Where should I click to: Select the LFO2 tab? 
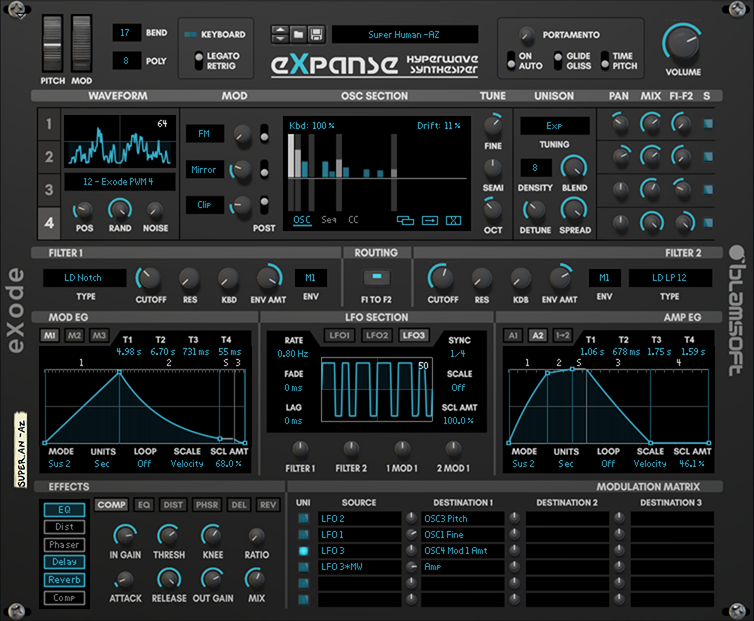pos(377,335)
